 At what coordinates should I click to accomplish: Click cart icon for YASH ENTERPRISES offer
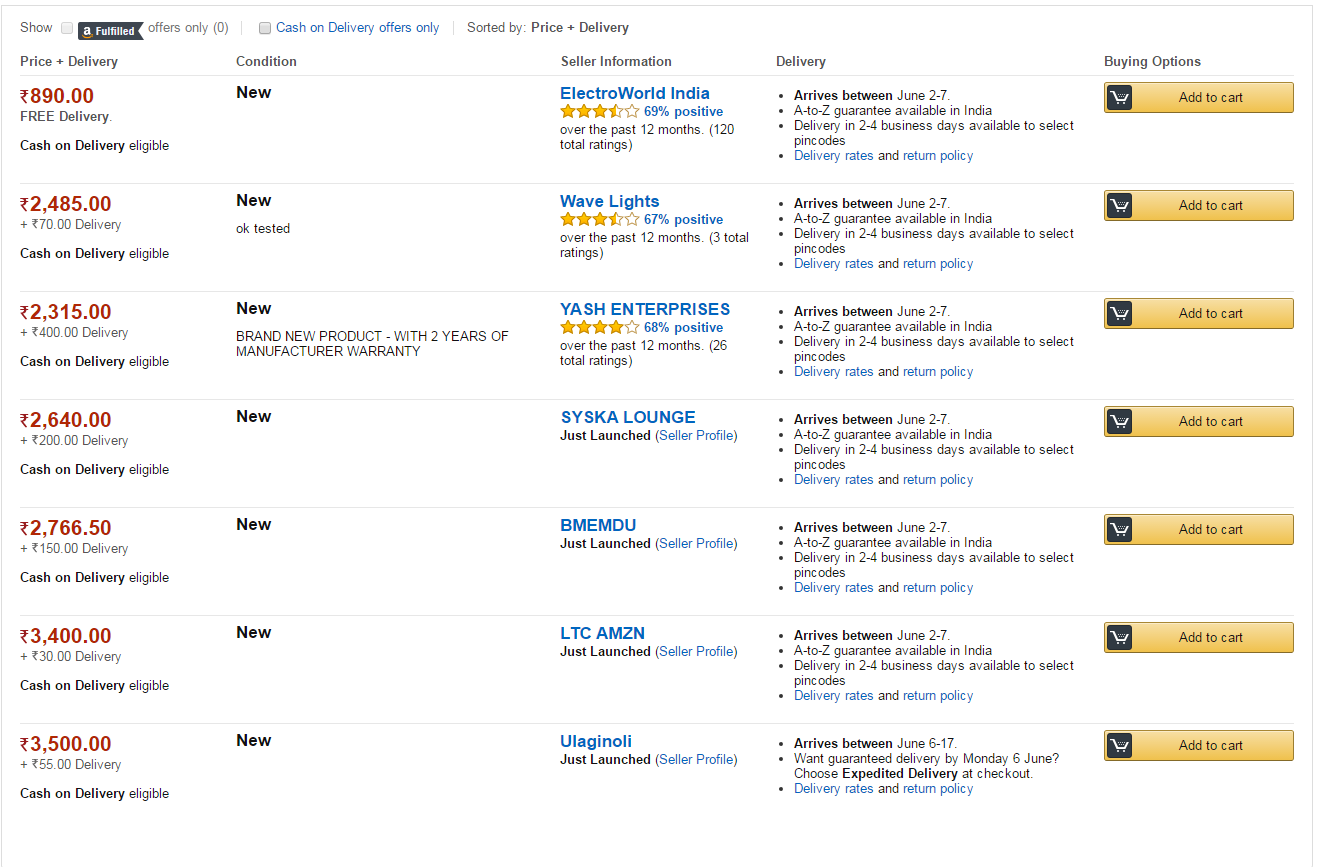click(1120, 313)
